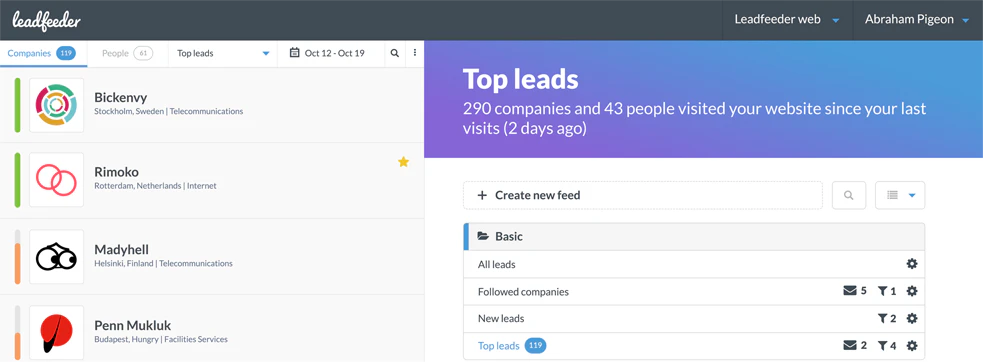This screenshot has height=362, width=983.
Task: Click the Leadfeeder logo
Action: click(x=46, y=20)
